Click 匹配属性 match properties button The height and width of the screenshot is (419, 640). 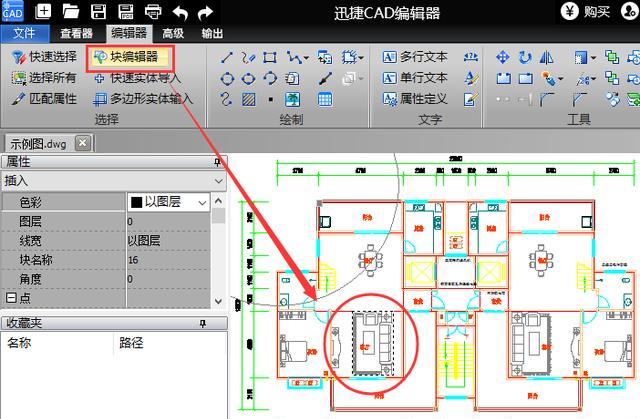coord(44,99)
